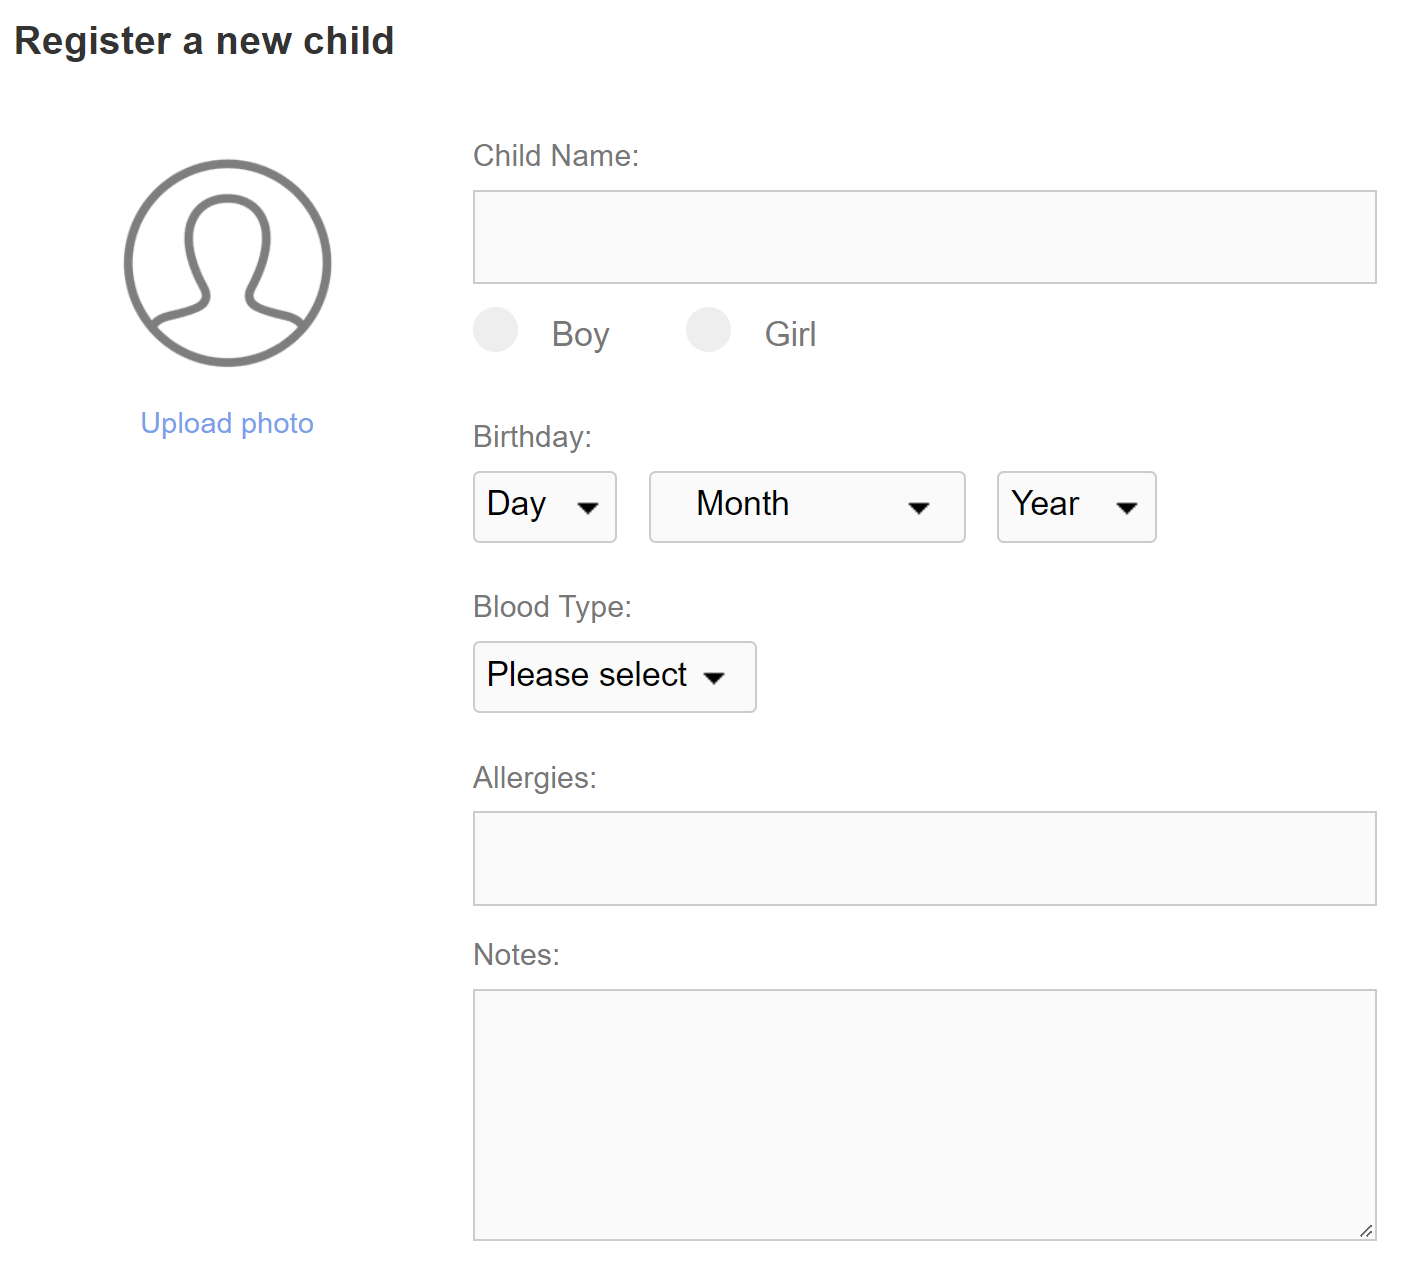Click the Blood Type dropdown arrow

click(714, 677)
